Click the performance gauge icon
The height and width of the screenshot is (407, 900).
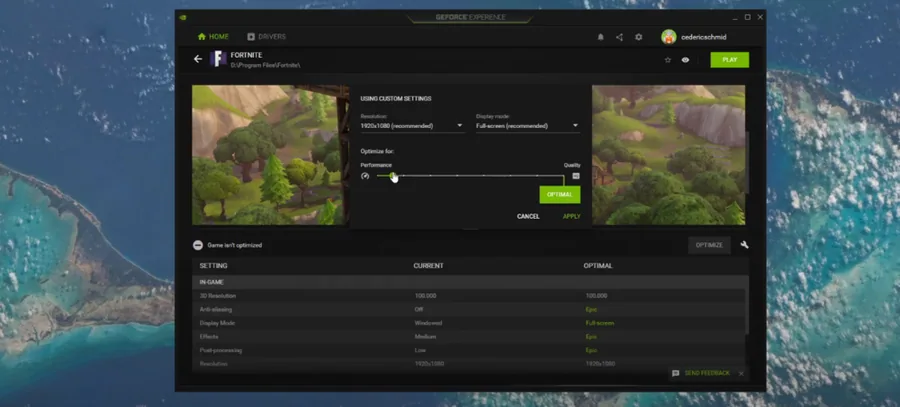click(365, 176)
